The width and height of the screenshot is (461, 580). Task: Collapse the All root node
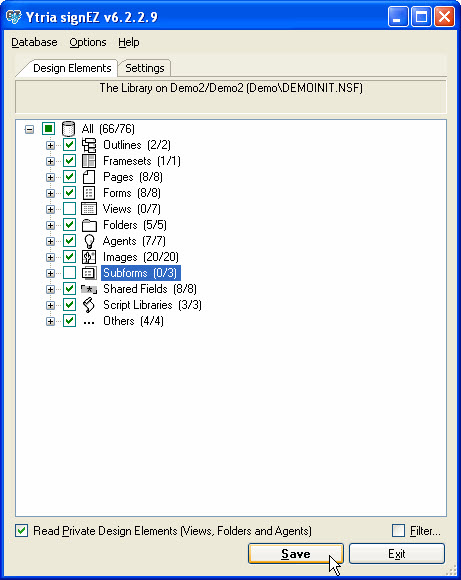click(29, 129)
